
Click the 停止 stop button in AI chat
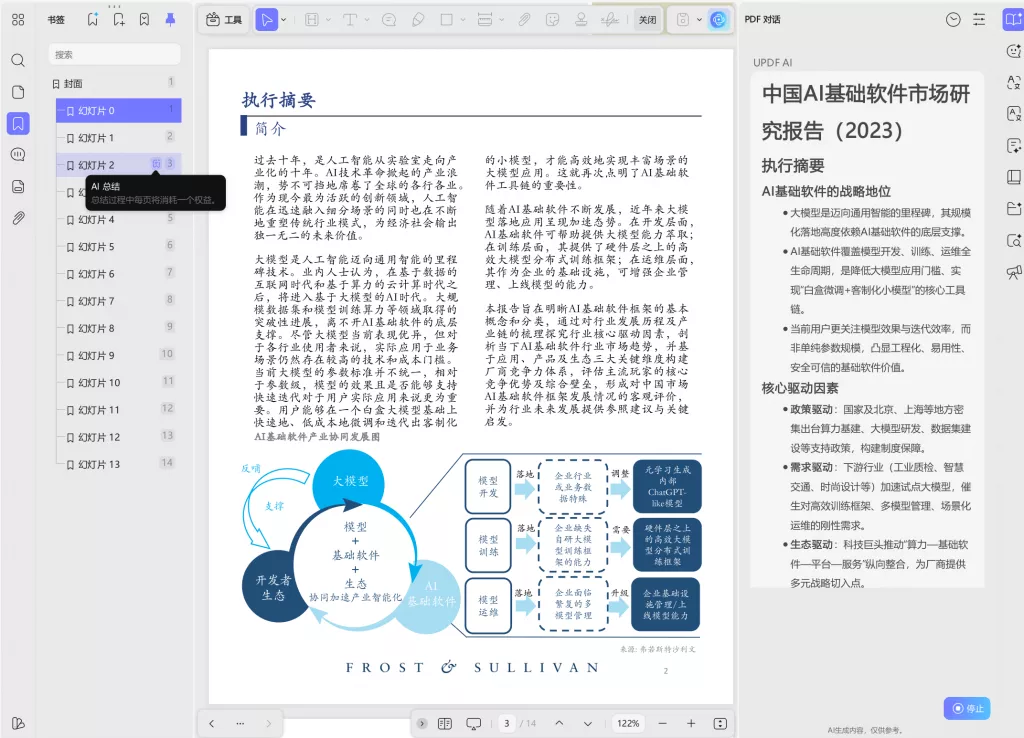click(966, 708)
